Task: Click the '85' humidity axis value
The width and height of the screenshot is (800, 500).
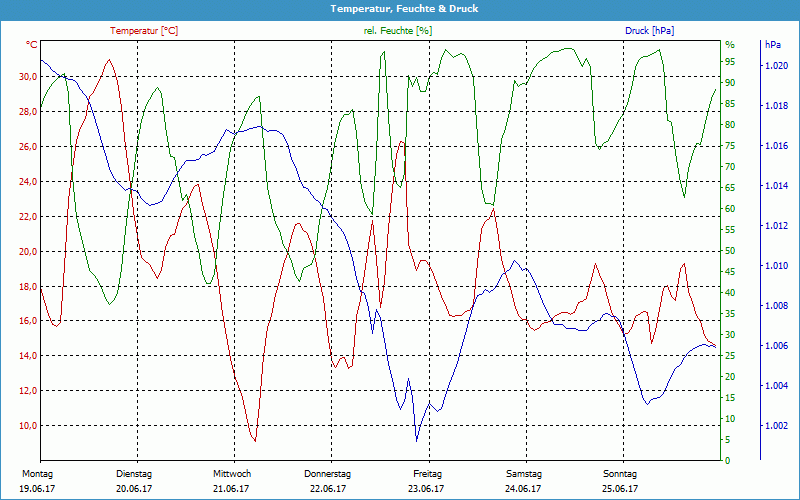Action: coord(730,104)
